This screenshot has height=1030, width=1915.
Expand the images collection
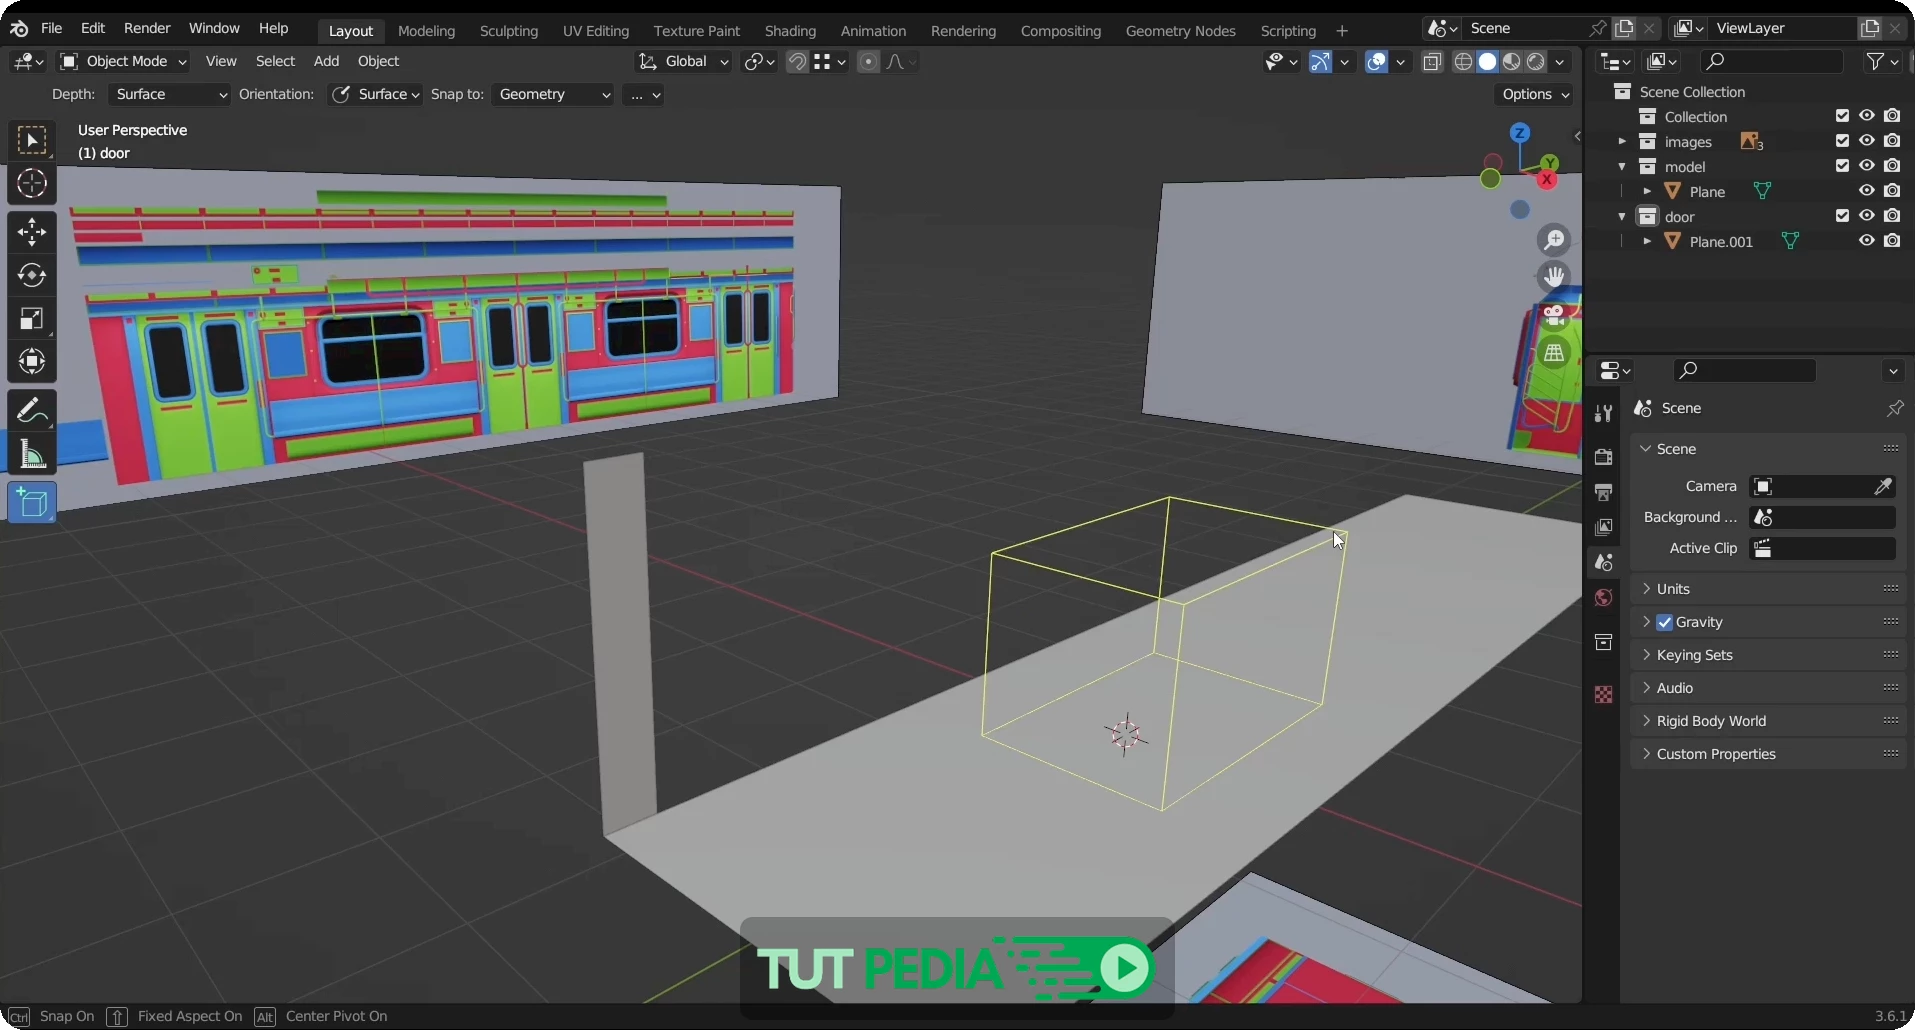1622,141
